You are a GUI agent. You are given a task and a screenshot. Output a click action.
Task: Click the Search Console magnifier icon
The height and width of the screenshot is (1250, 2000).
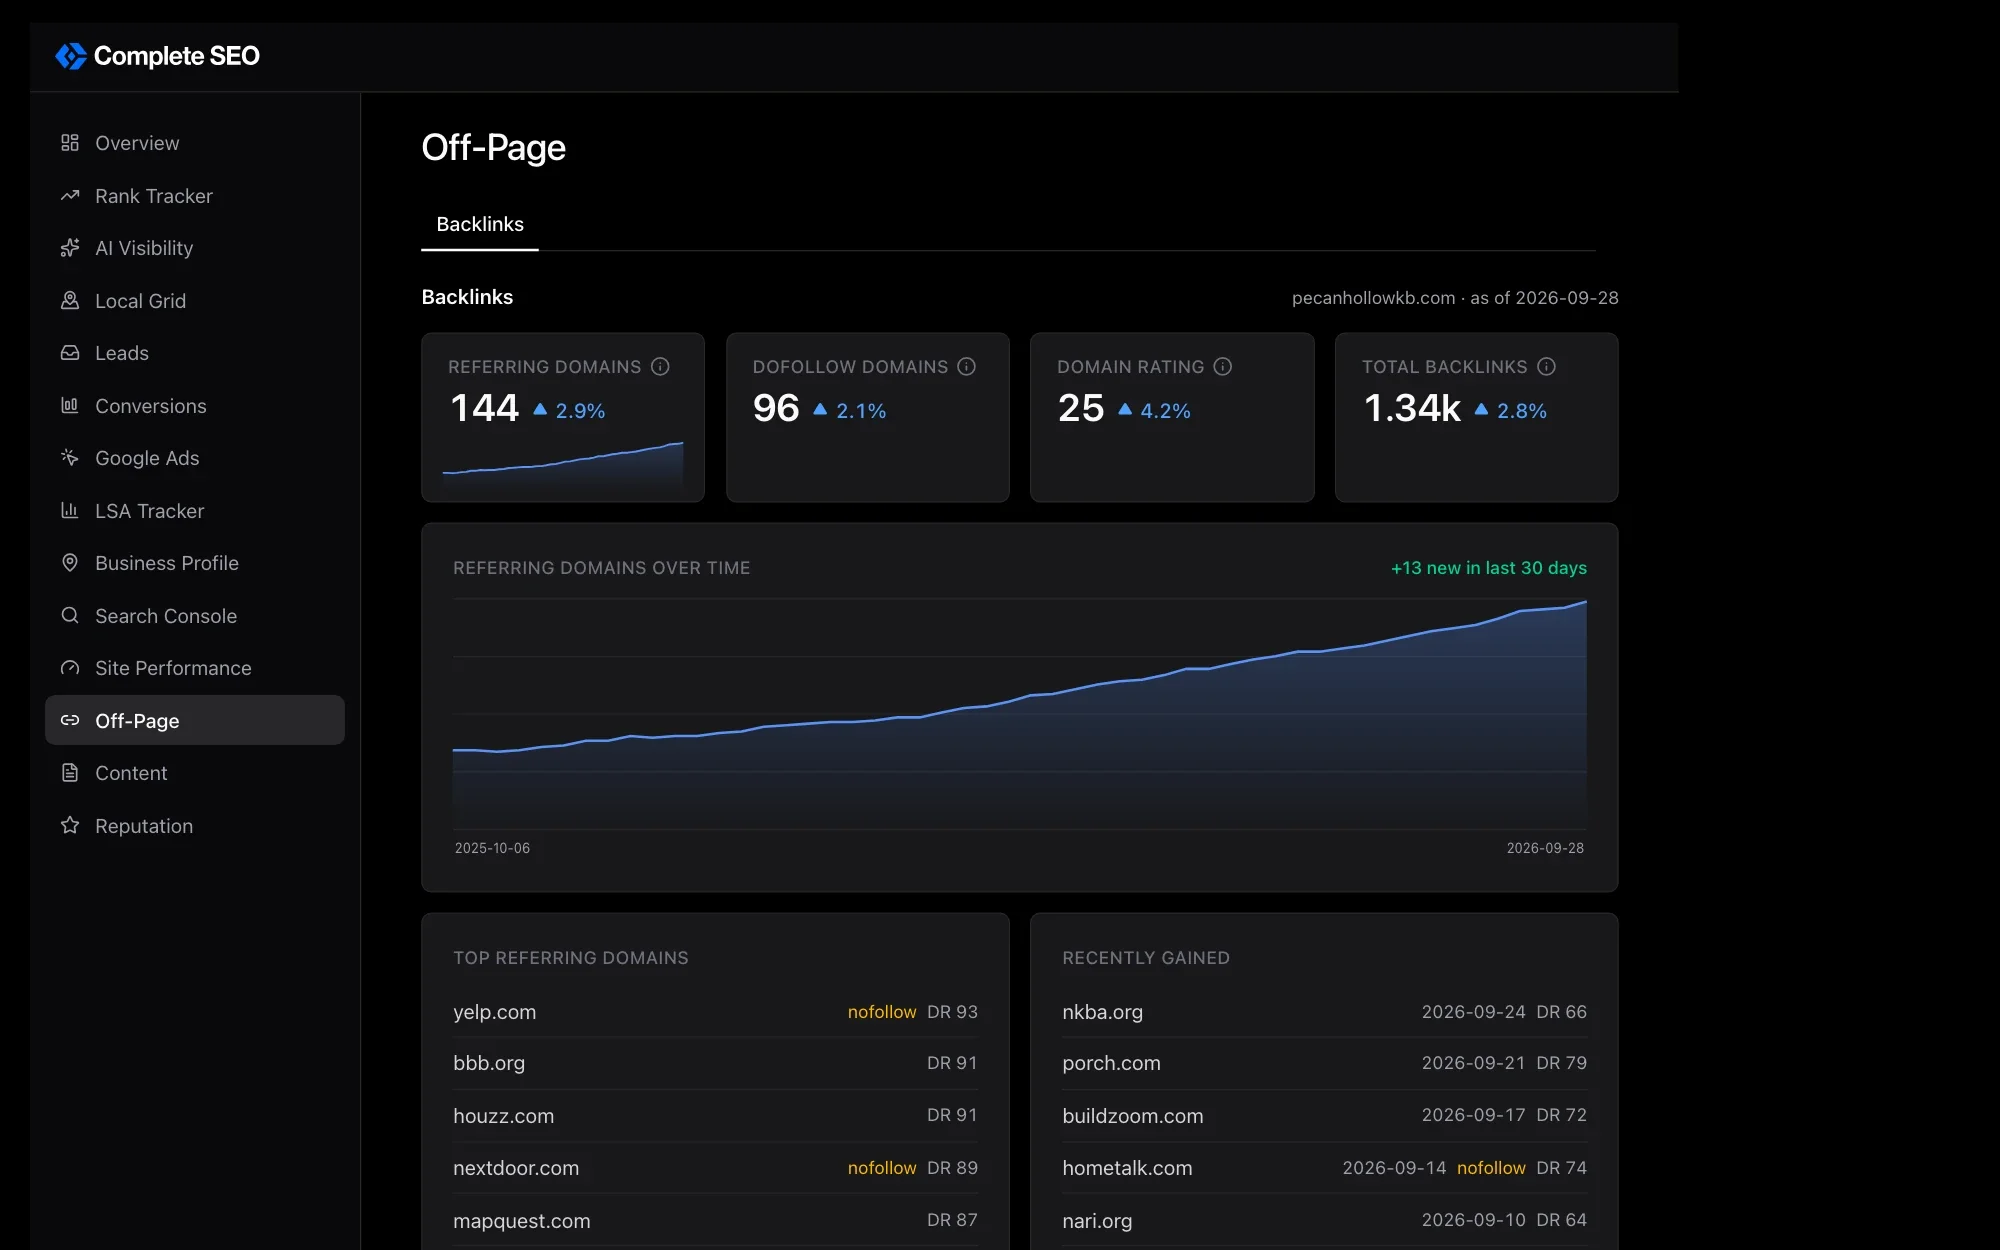pyautogui.click(x=70, y=616)
